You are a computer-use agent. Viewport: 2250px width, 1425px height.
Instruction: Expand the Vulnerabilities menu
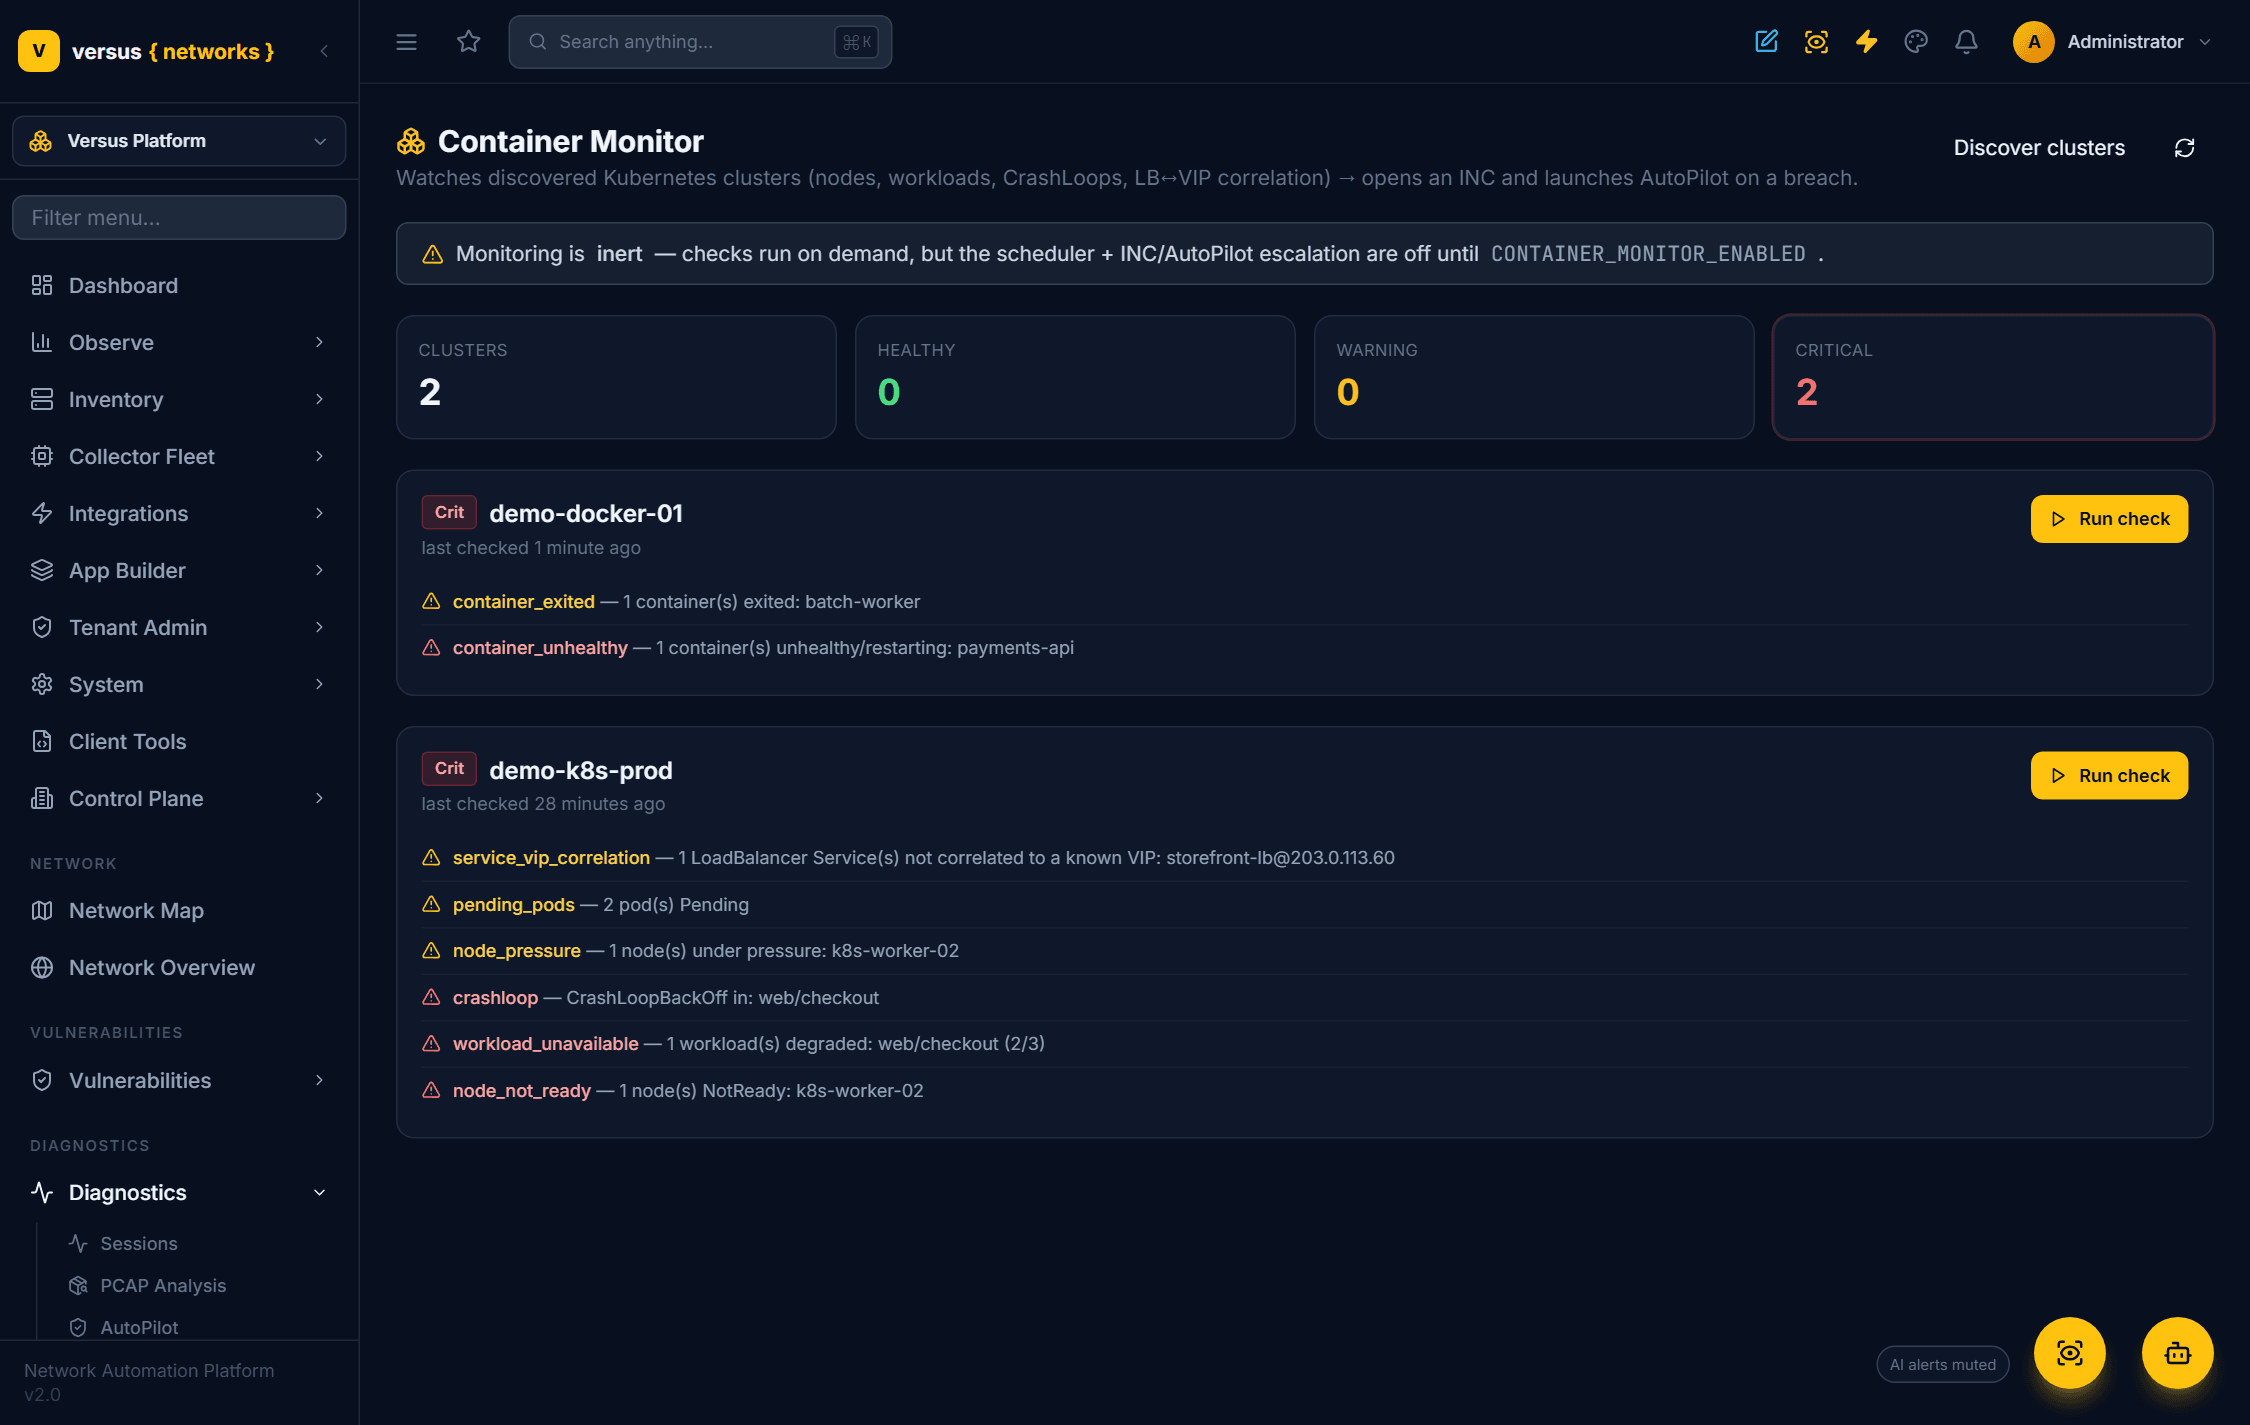[179, 1080]
